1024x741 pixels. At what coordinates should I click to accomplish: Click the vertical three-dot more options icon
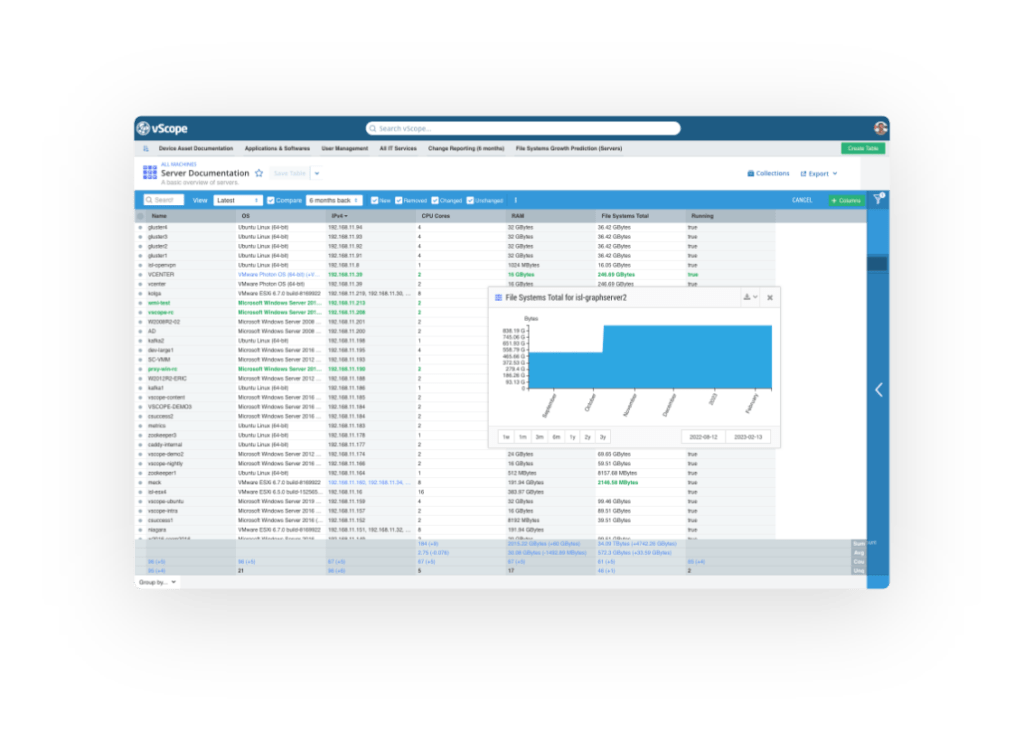click(515, 200)
